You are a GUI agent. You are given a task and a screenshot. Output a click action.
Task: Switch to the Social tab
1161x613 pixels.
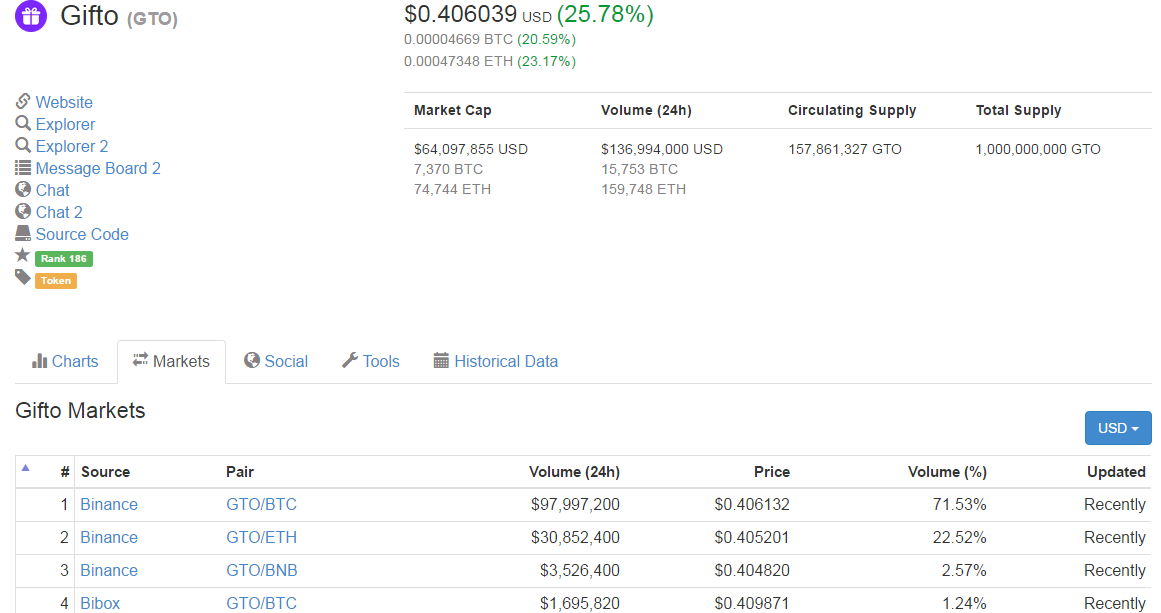tap(276, 361)
